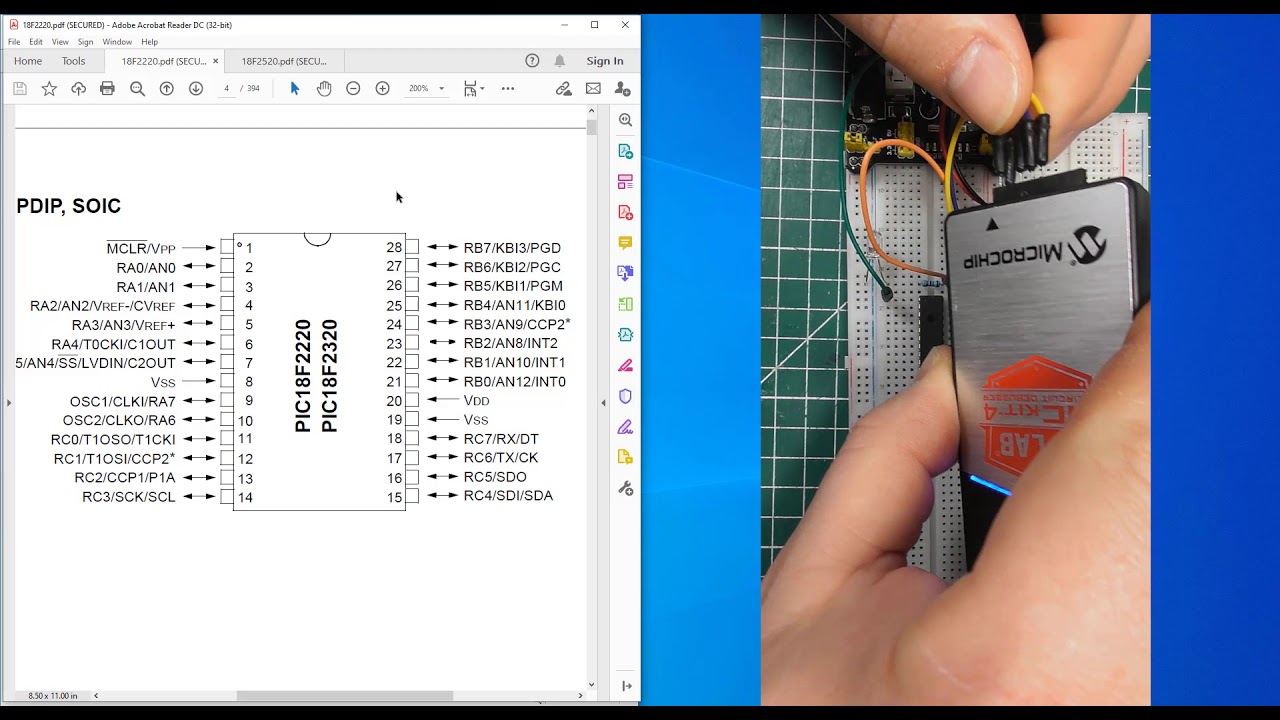Send the file by email
This screenshot has height=720, width=1280.
coord(593,89)
